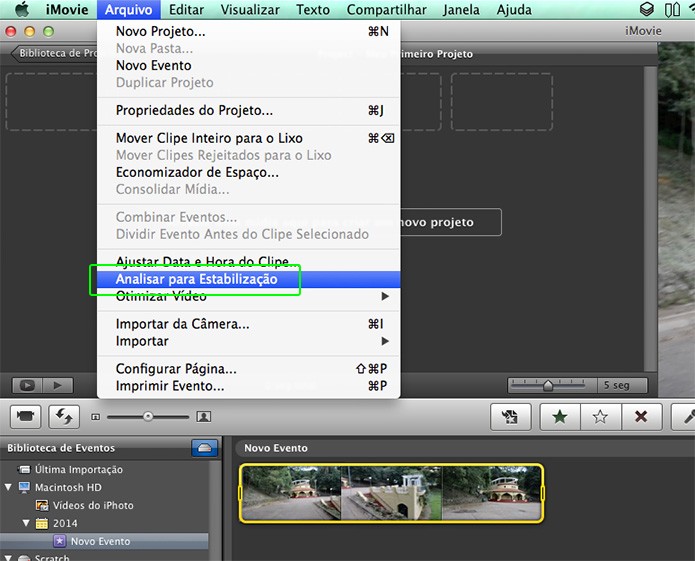Click the Biblioteca de Projetos back button
The width and height of the screenshot is (695, 561).
[x=54, y=53]
